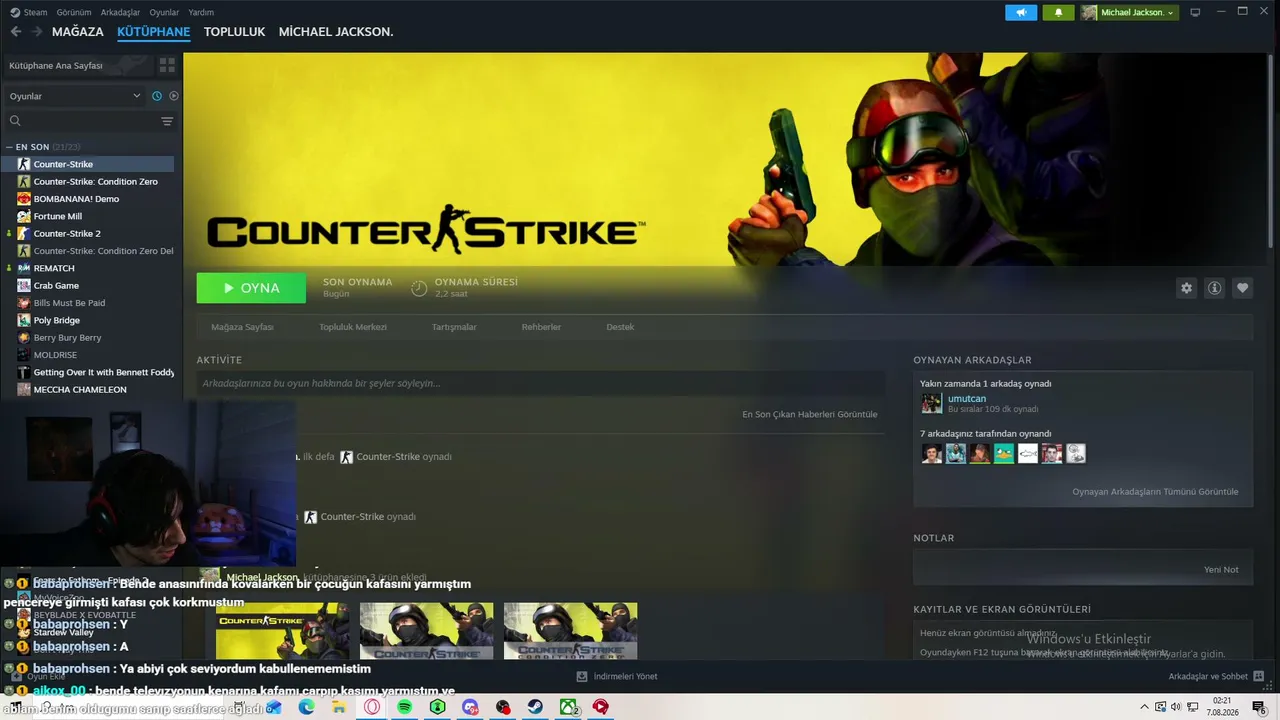Launch Microsoft Edge from taskbar

pyautogui.click(x=306, y=707)
